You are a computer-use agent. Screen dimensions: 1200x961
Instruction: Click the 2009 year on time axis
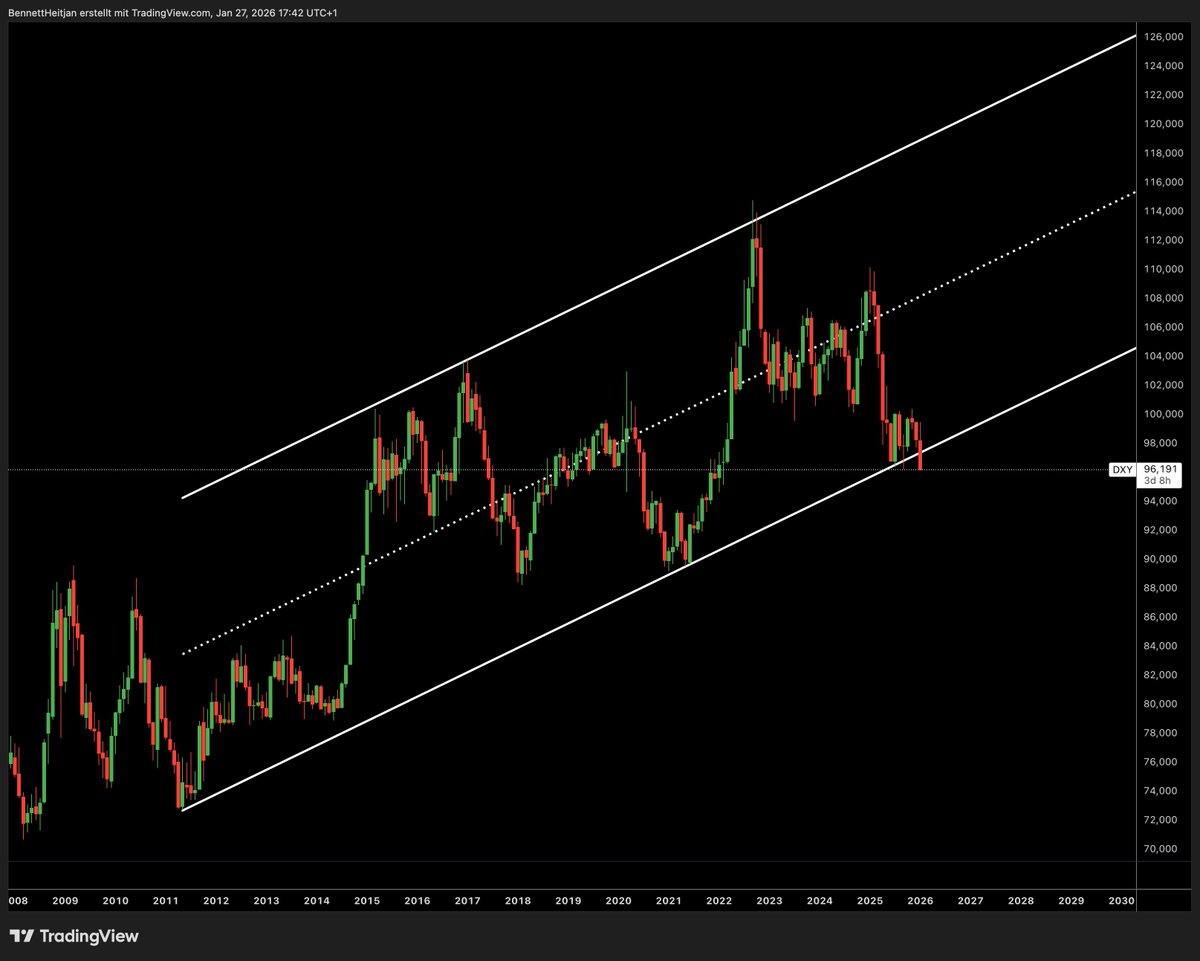tap(65, 901)
